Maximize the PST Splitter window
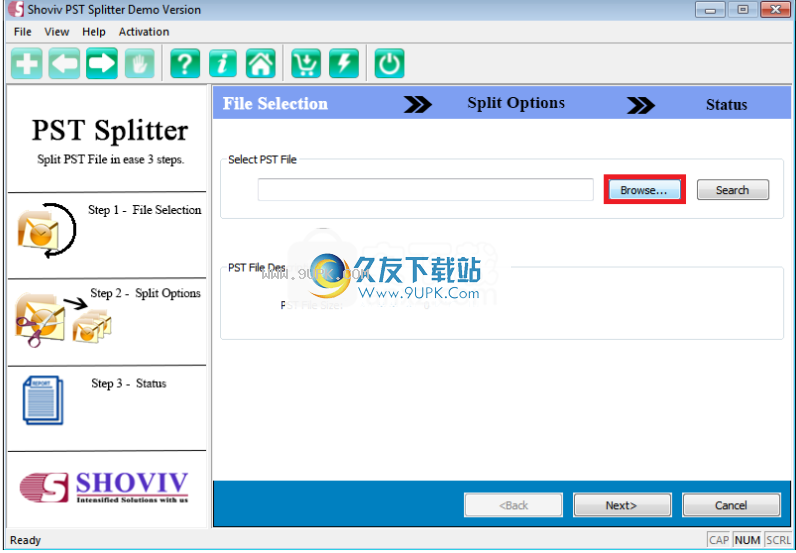This screenshot has height=553, width=796. click(x=743, y=10)
